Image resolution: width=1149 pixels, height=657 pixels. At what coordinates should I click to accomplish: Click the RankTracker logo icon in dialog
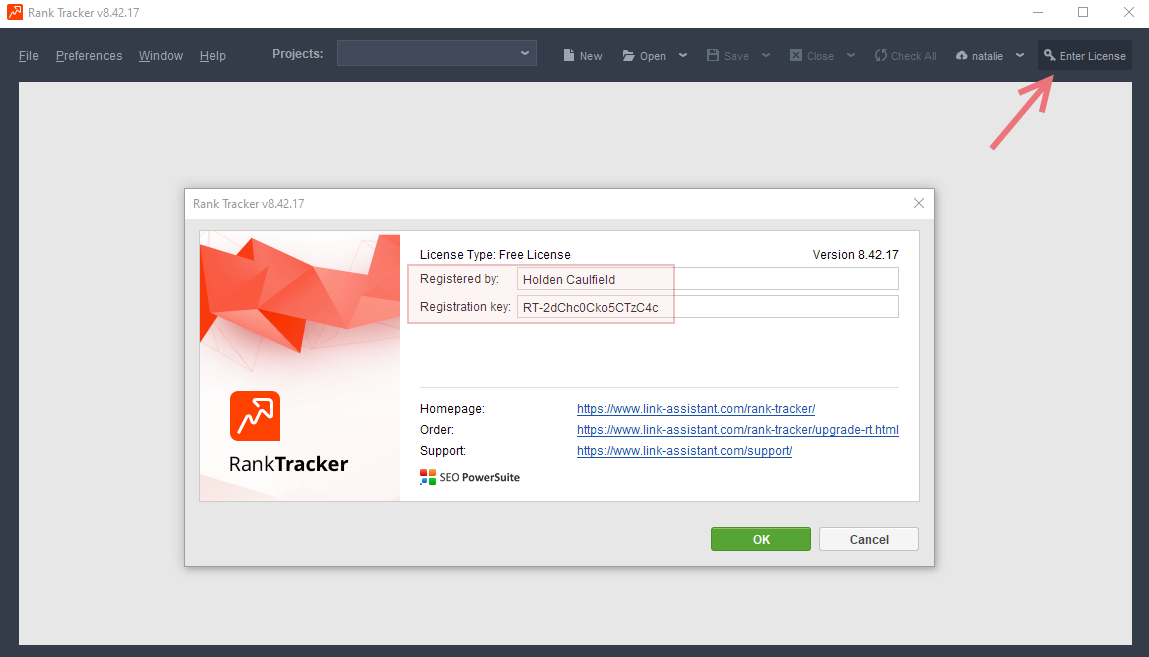[255, 416]
